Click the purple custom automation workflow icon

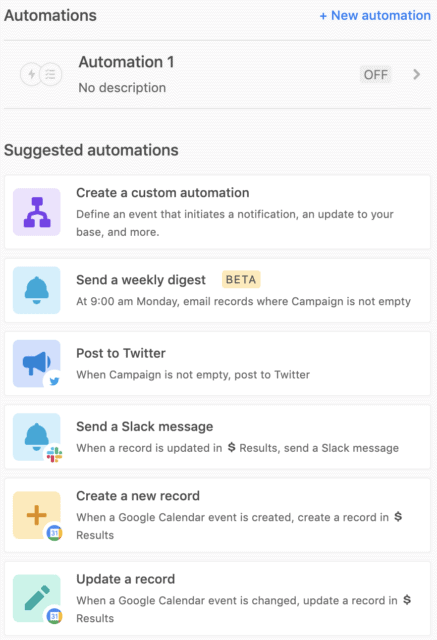pyautogui.click(x=37, y=212)
